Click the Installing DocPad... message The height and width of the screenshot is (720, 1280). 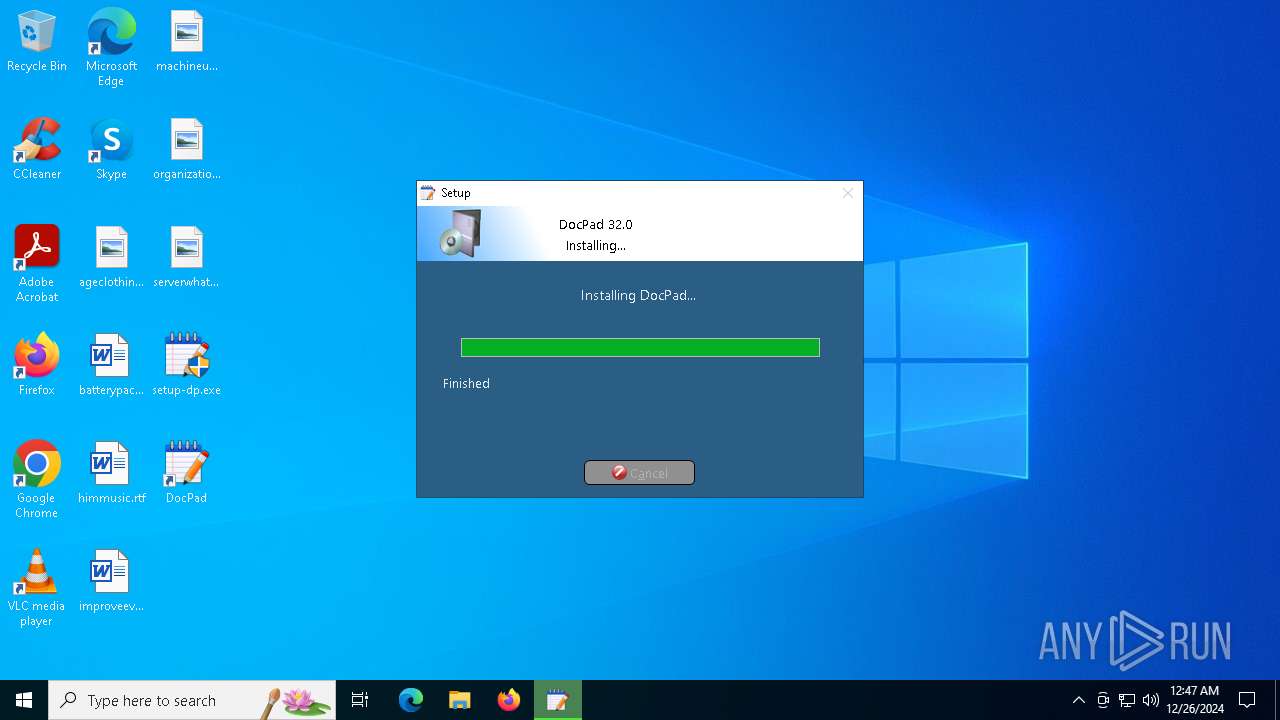pos(638,295)
